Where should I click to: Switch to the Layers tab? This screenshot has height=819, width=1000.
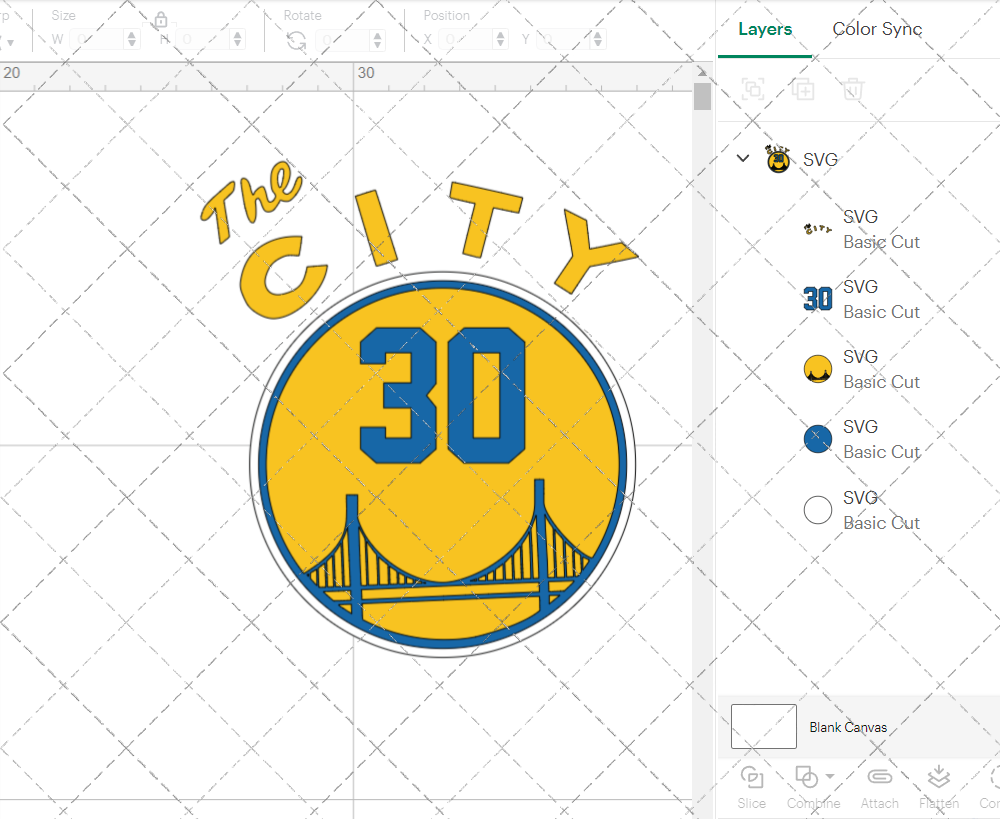[765, 29]
